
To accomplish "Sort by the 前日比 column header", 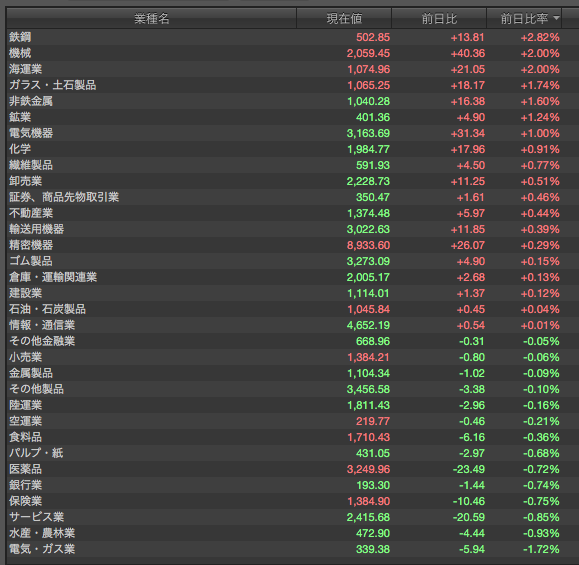I will (439, 18).
